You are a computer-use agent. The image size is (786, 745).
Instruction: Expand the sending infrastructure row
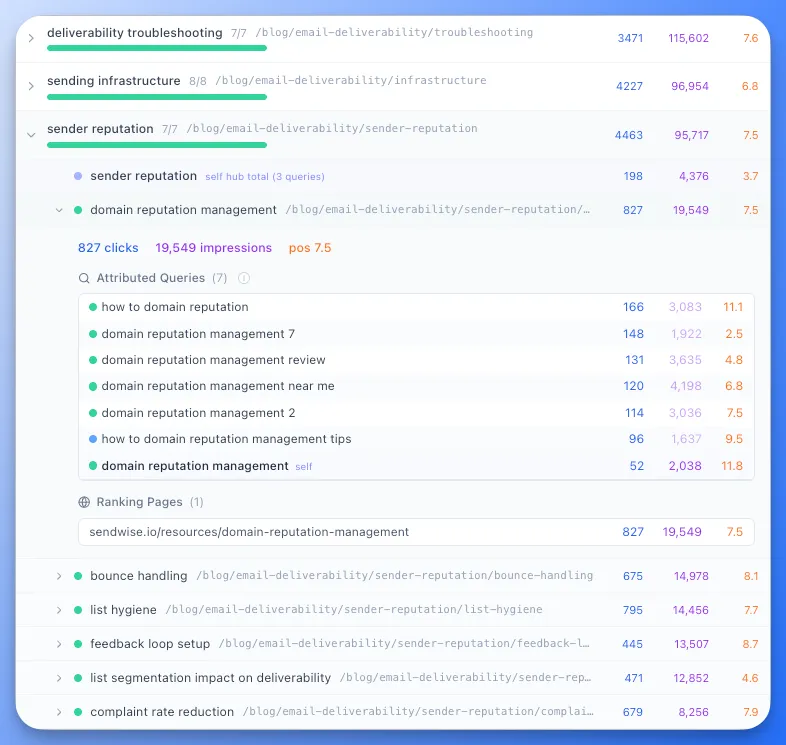[31, 86]
